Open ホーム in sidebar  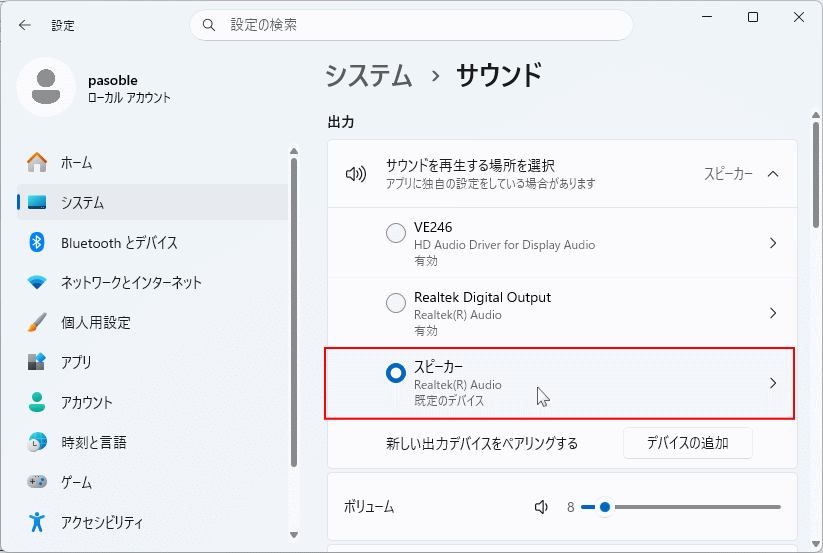click(152, 163)
